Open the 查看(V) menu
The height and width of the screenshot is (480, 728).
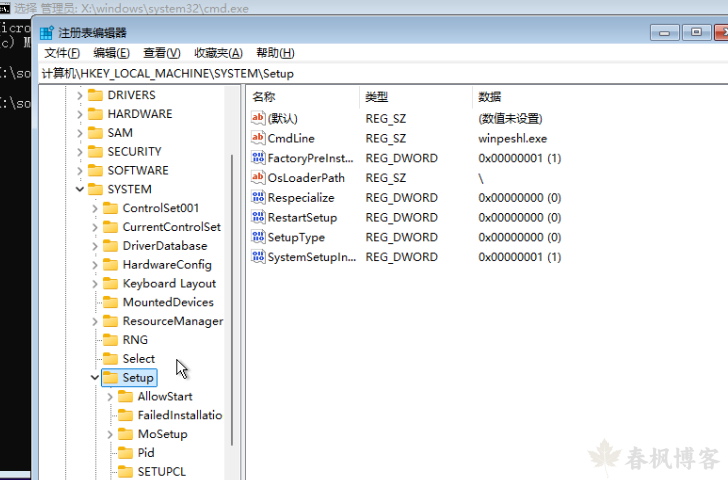click(162, 53)
